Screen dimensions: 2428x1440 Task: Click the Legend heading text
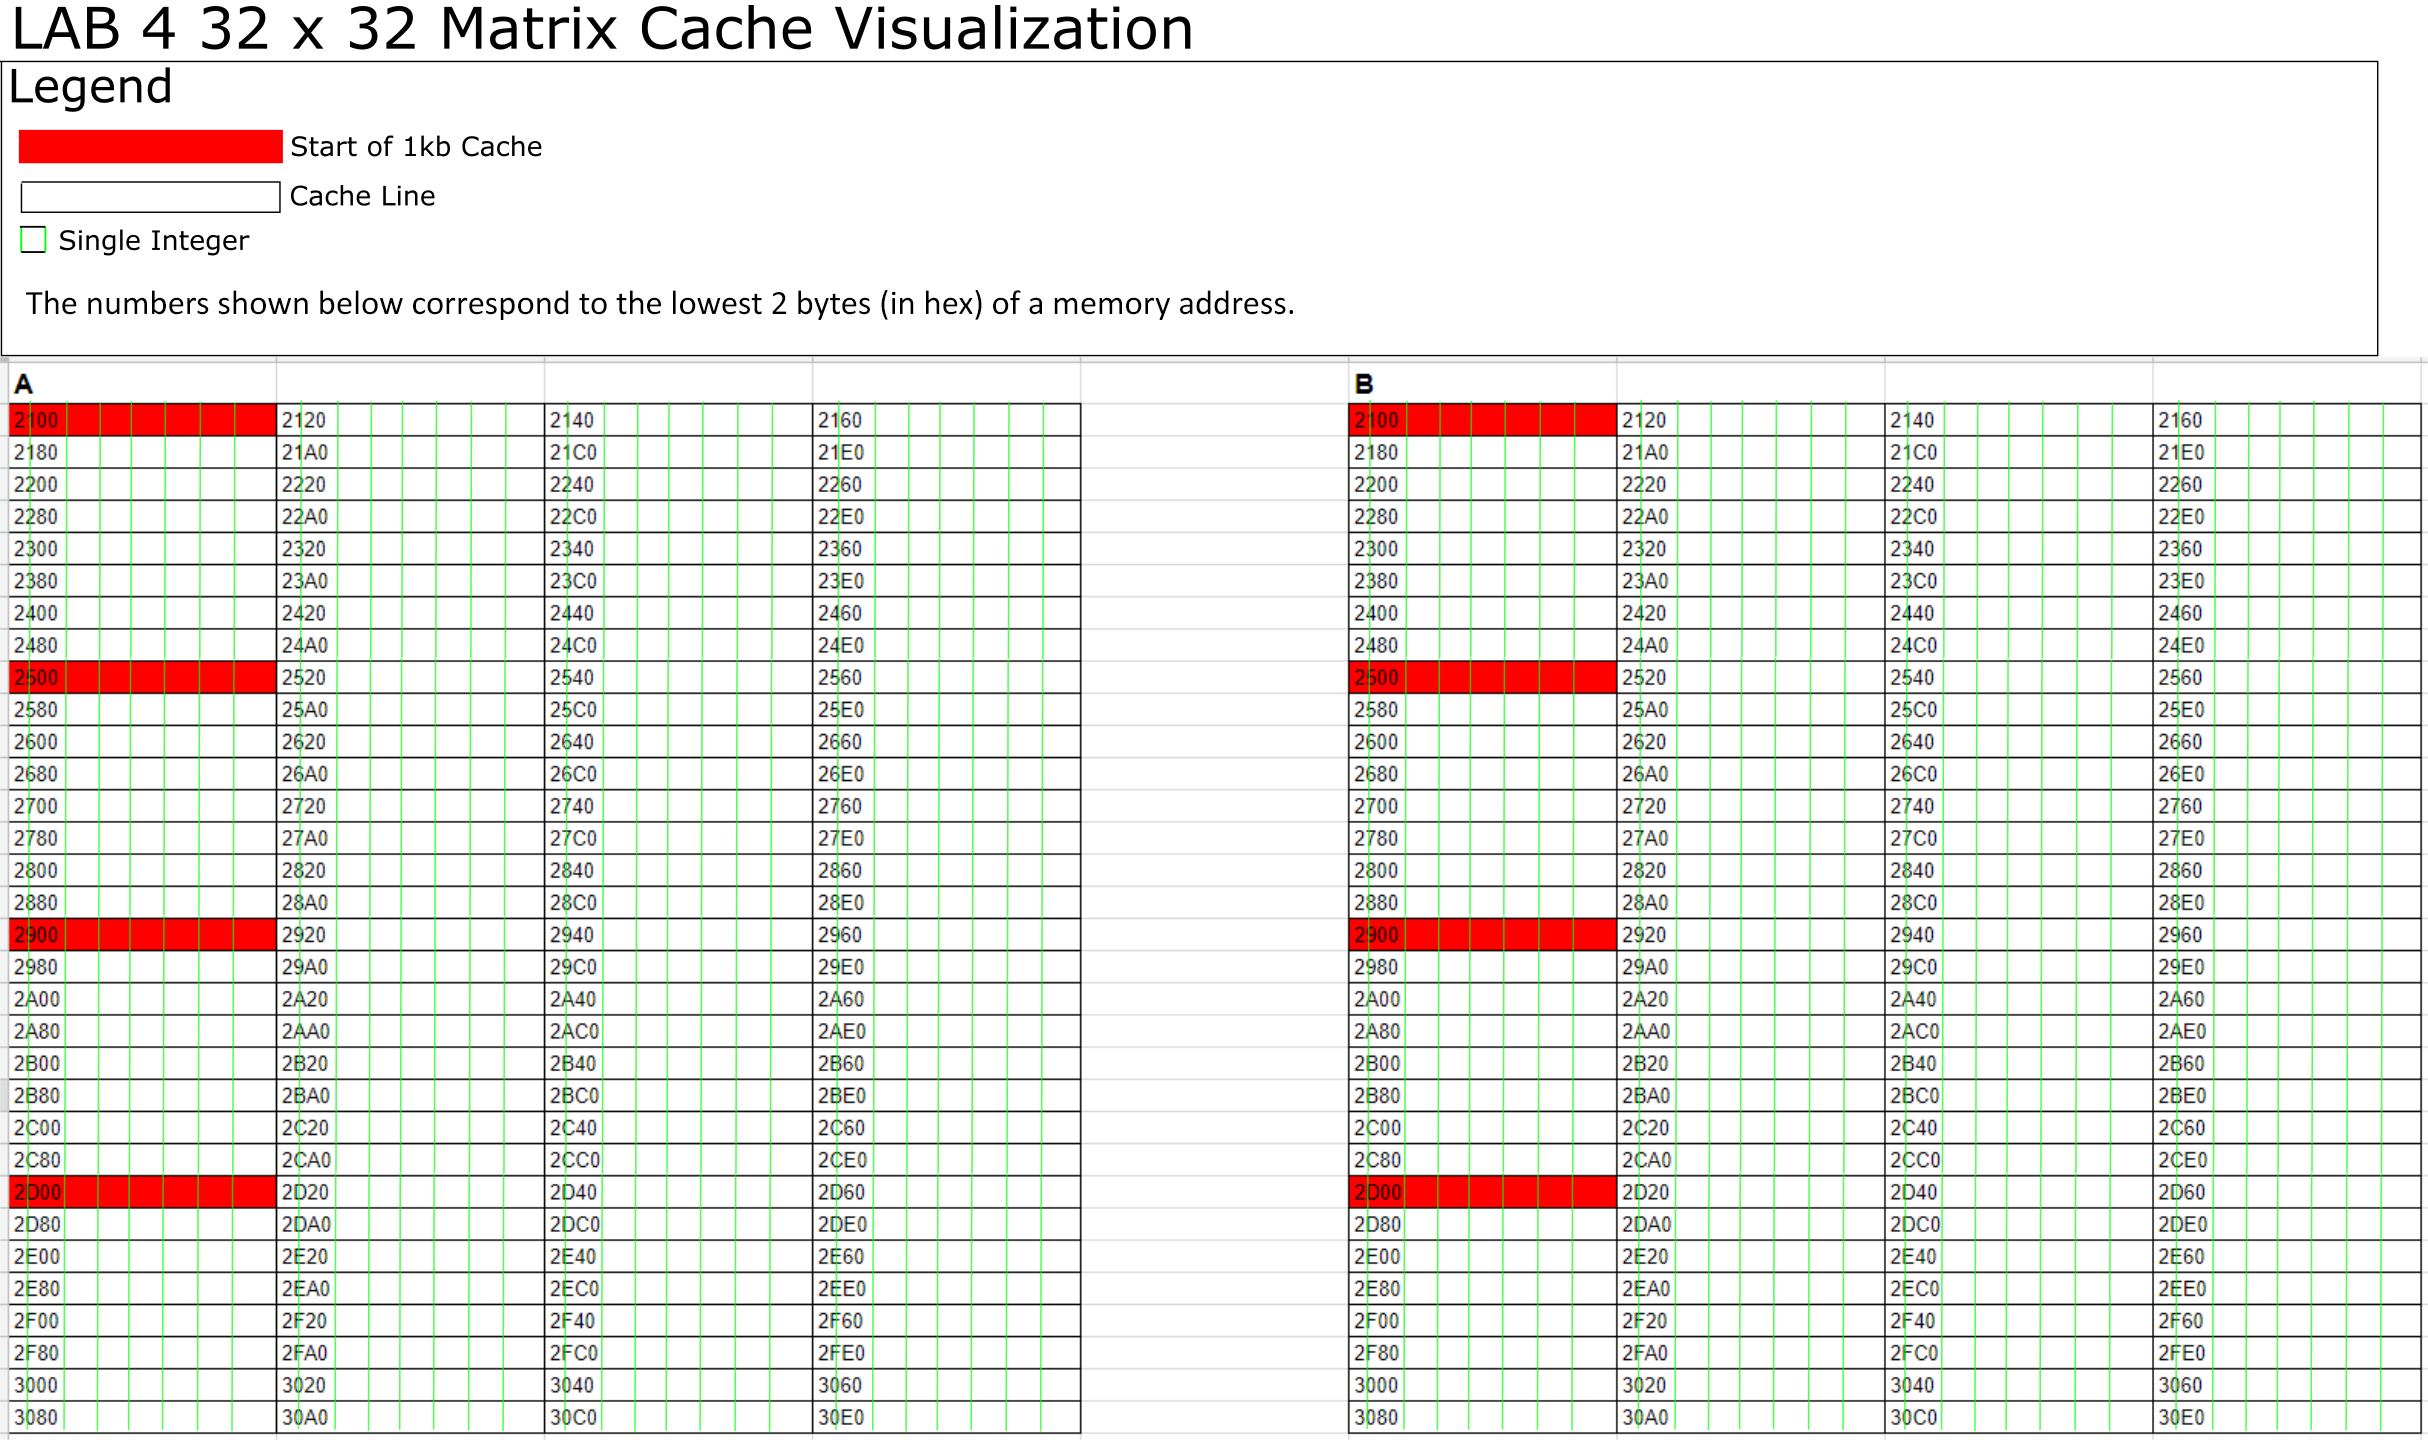coord(90,87)
